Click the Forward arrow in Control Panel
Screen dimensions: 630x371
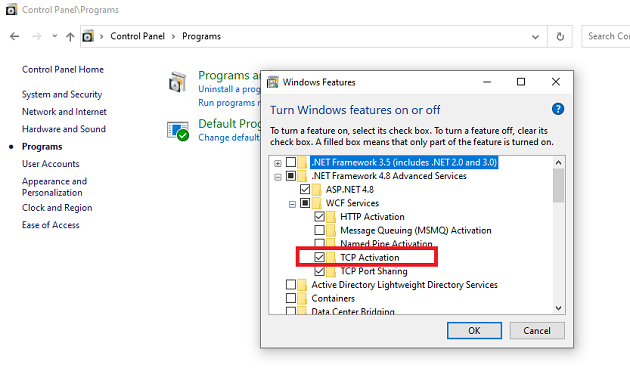(37, 37)
